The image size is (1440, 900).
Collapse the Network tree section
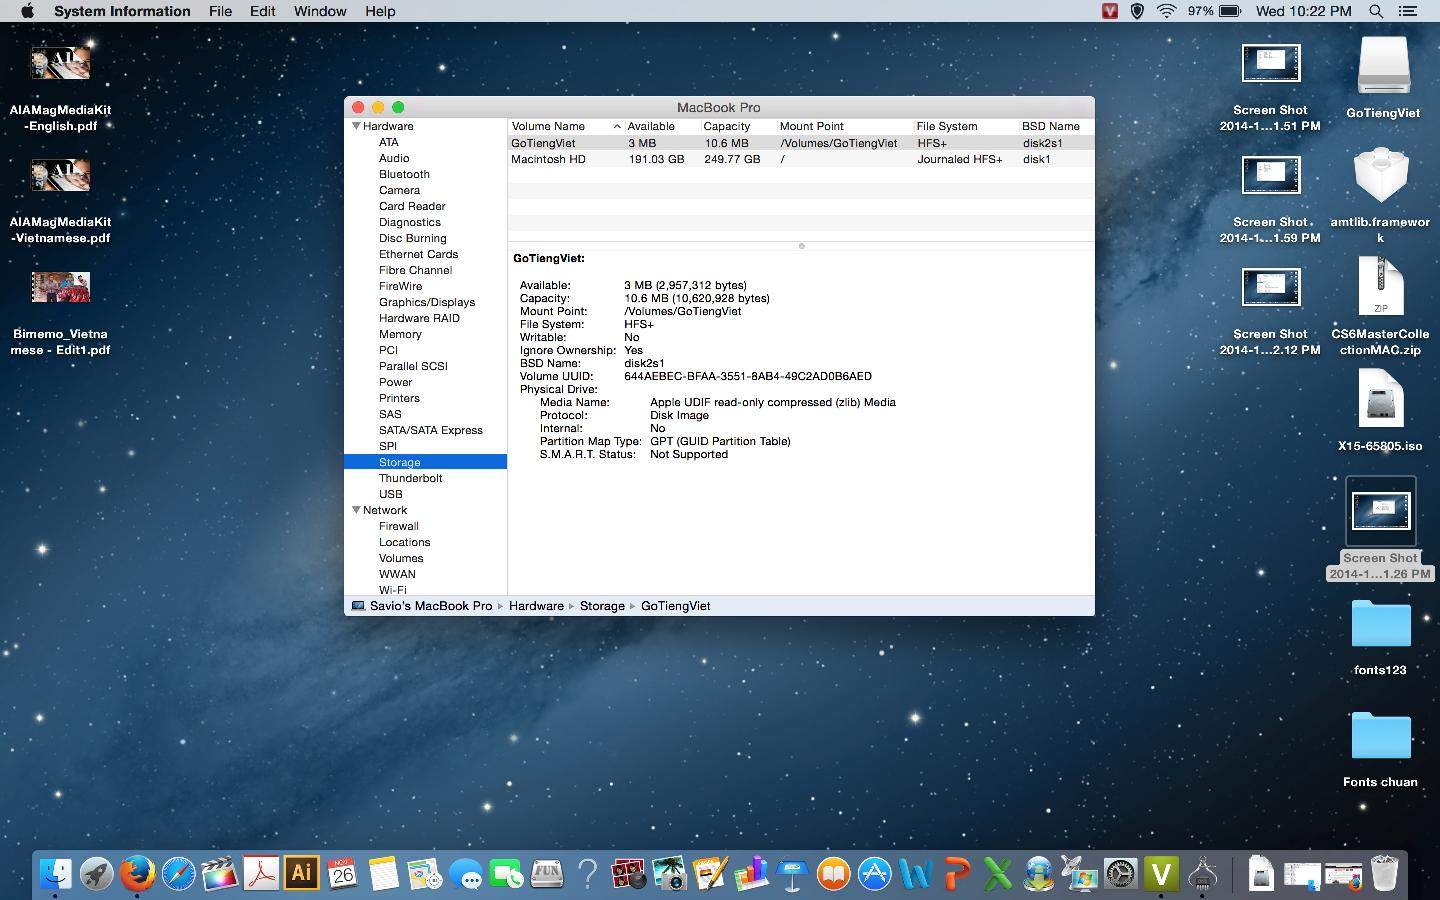(x=356, y=510)
